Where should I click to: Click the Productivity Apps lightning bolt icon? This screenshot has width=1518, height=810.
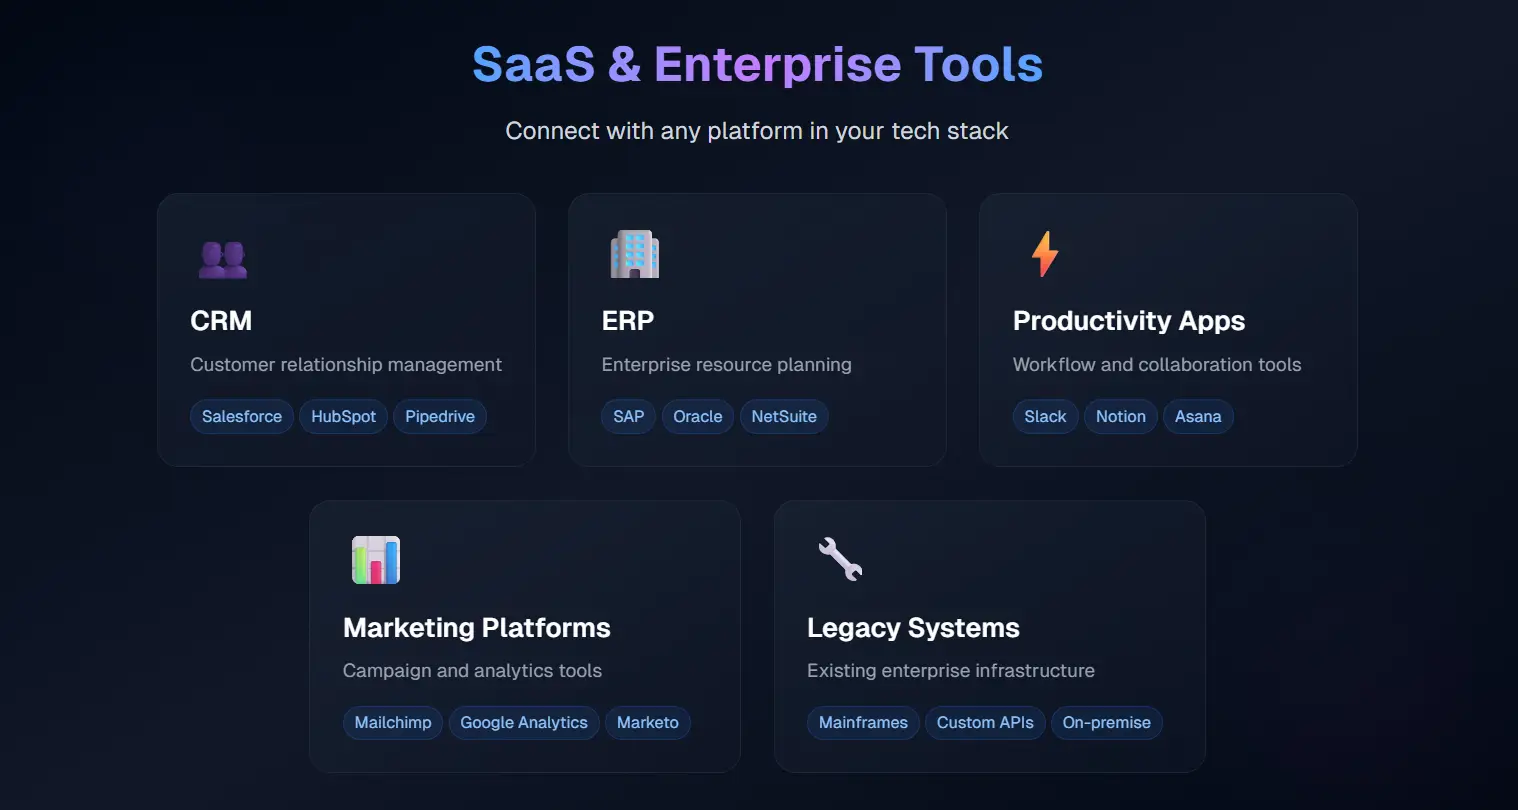1045,254
